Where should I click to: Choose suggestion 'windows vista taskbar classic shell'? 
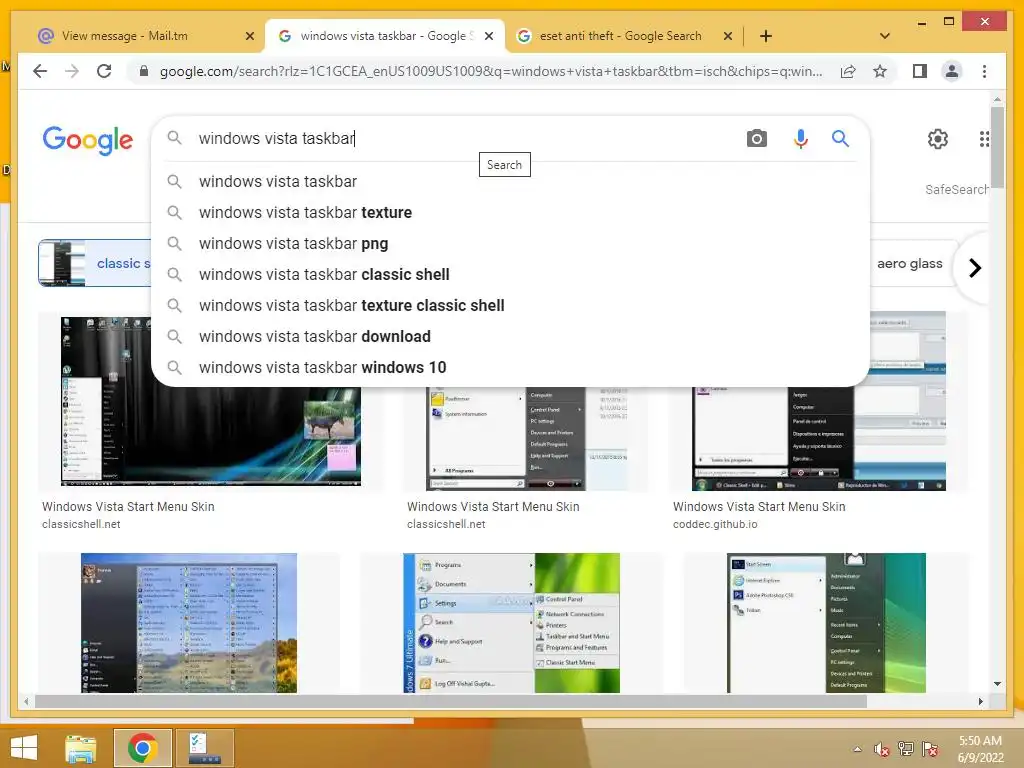click(x=510, y=274)
